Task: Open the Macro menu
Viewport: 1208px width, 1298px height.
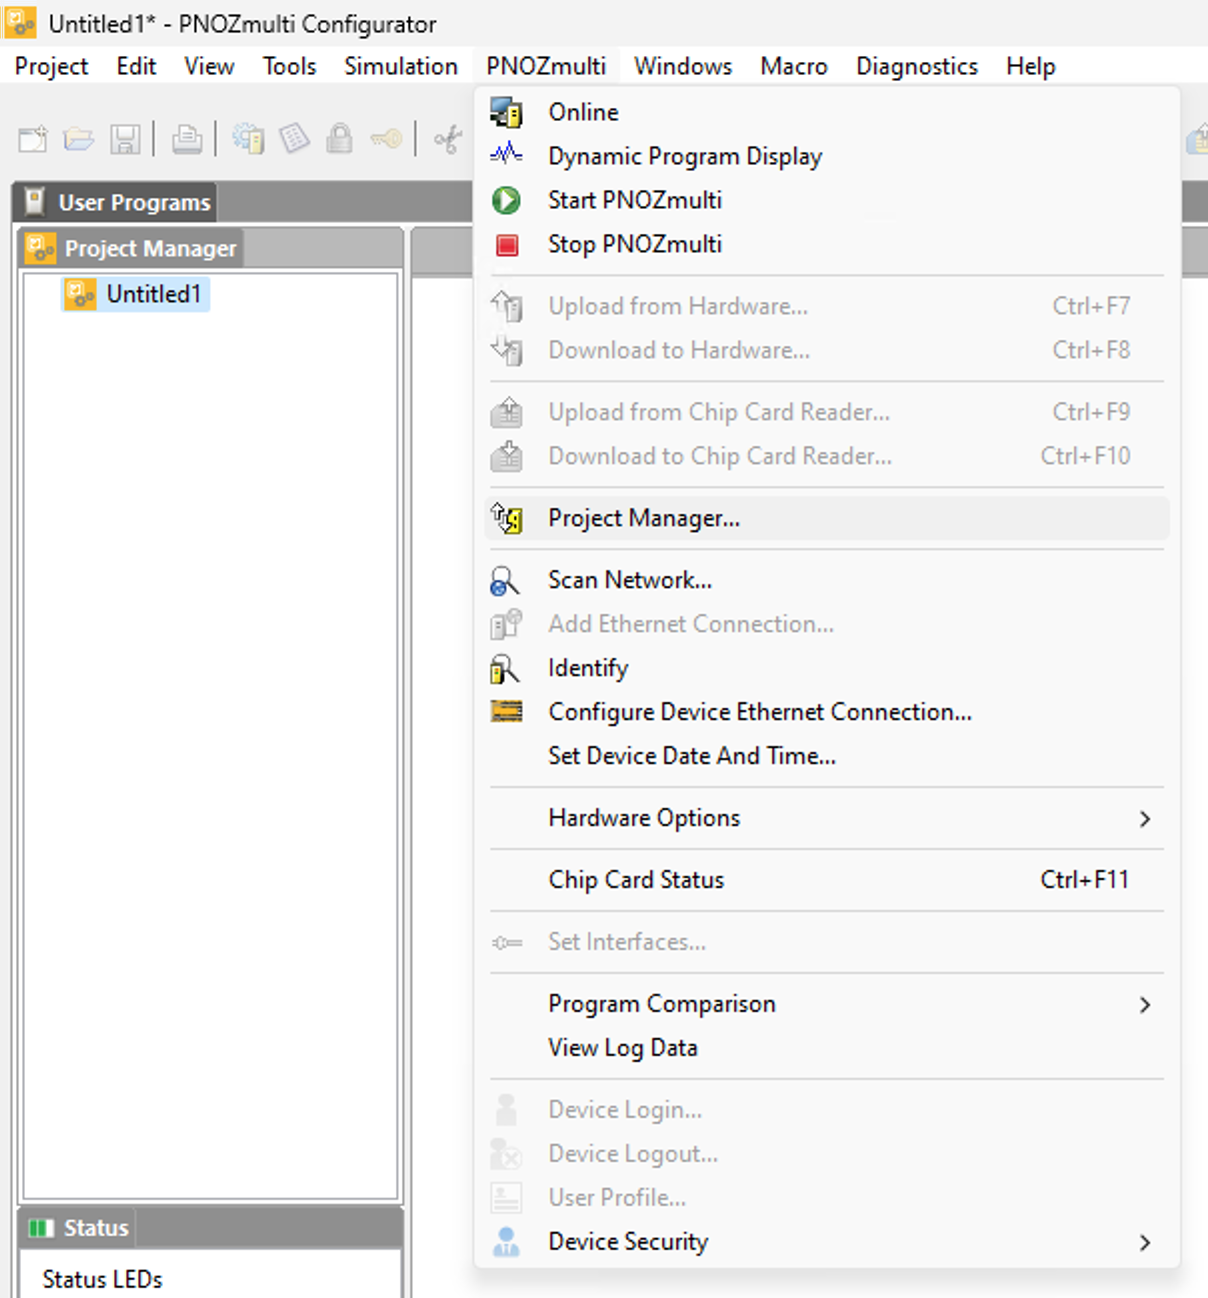Action: tap(794, 66)
